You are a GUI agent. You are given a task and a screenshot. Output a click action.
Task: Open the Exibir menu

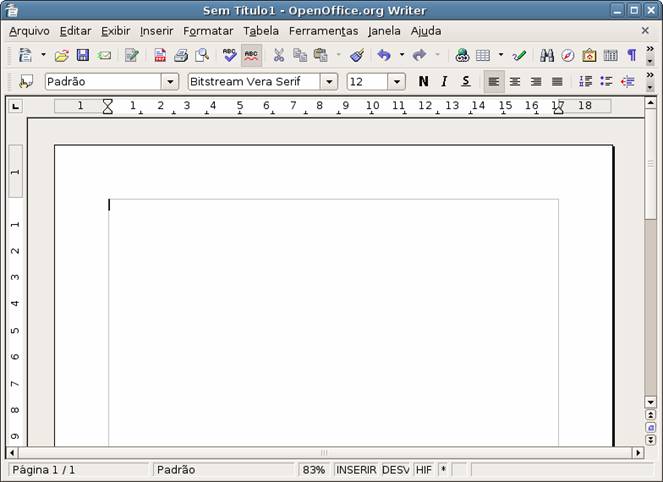pyautogui.click(x=115, y=31)
